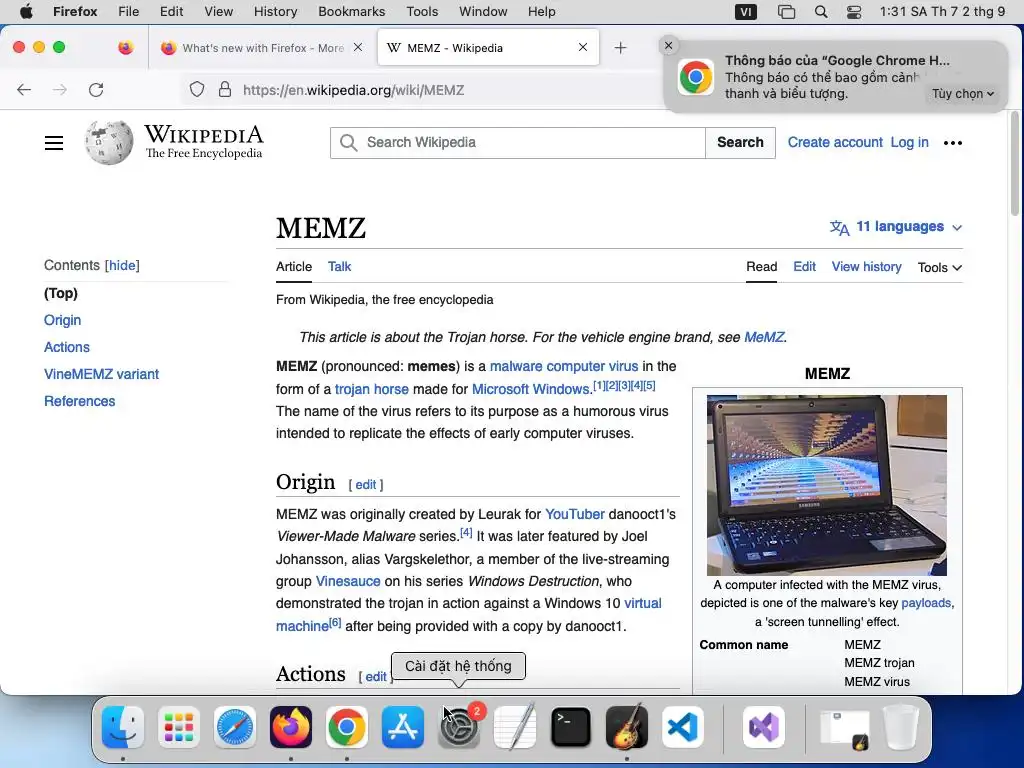
Task: Click the site security padlock icon
Action: tap(225, 90)
